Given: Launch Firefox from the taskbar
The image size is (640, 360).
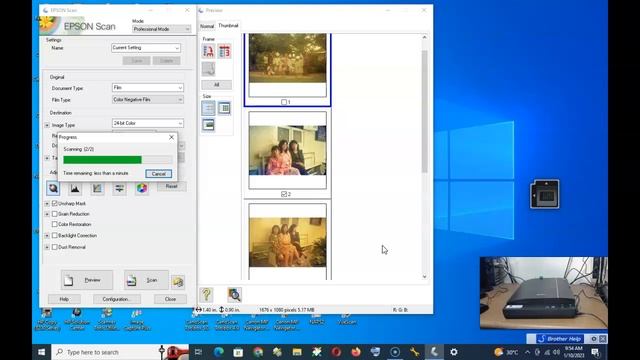Looking at the screenshot, I should pos(356,352).
